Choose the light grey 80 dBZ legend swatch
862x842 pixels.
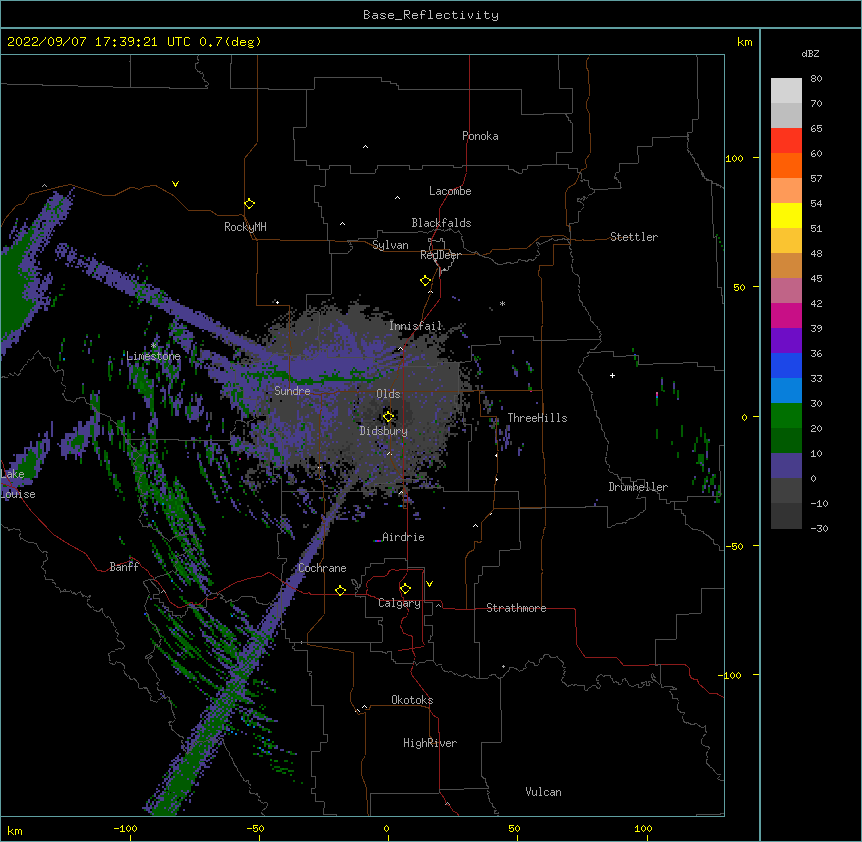pyautogui.click(x=786, y=90)
